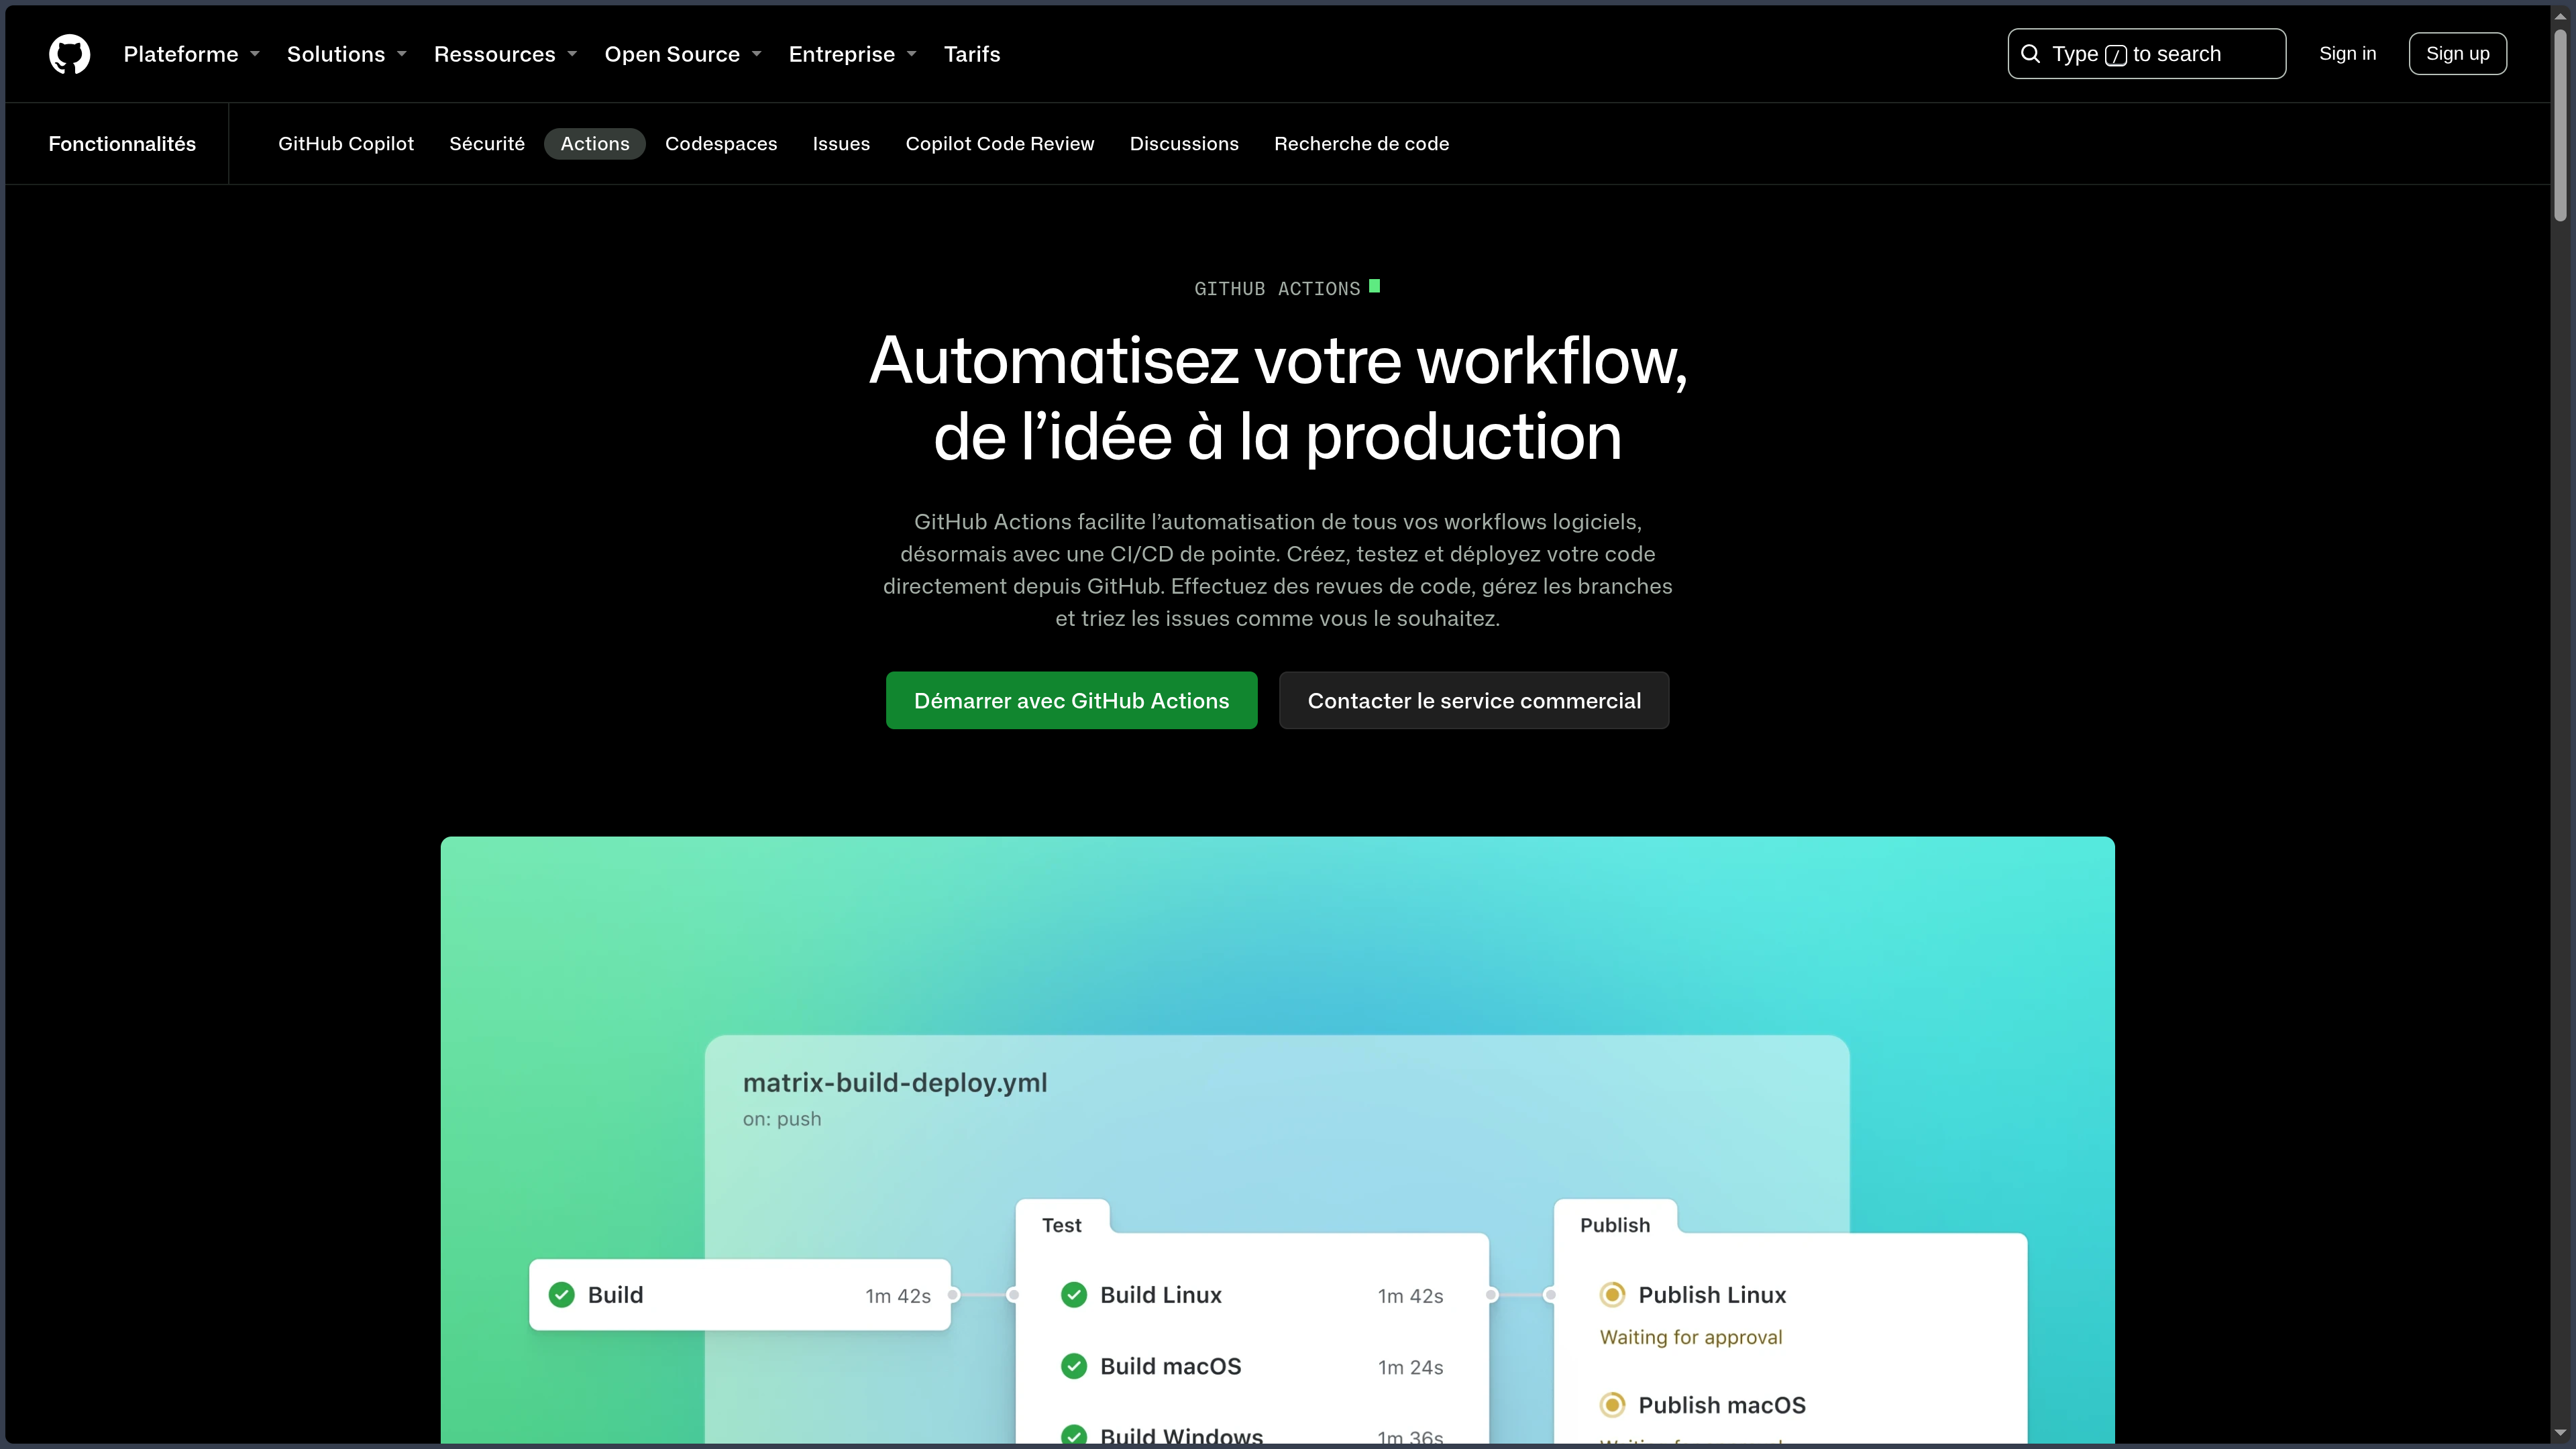The width and height of the screenshot is (2576, 1449).
Task: Expand the Entreprise menu
Action: coord(852,54)
